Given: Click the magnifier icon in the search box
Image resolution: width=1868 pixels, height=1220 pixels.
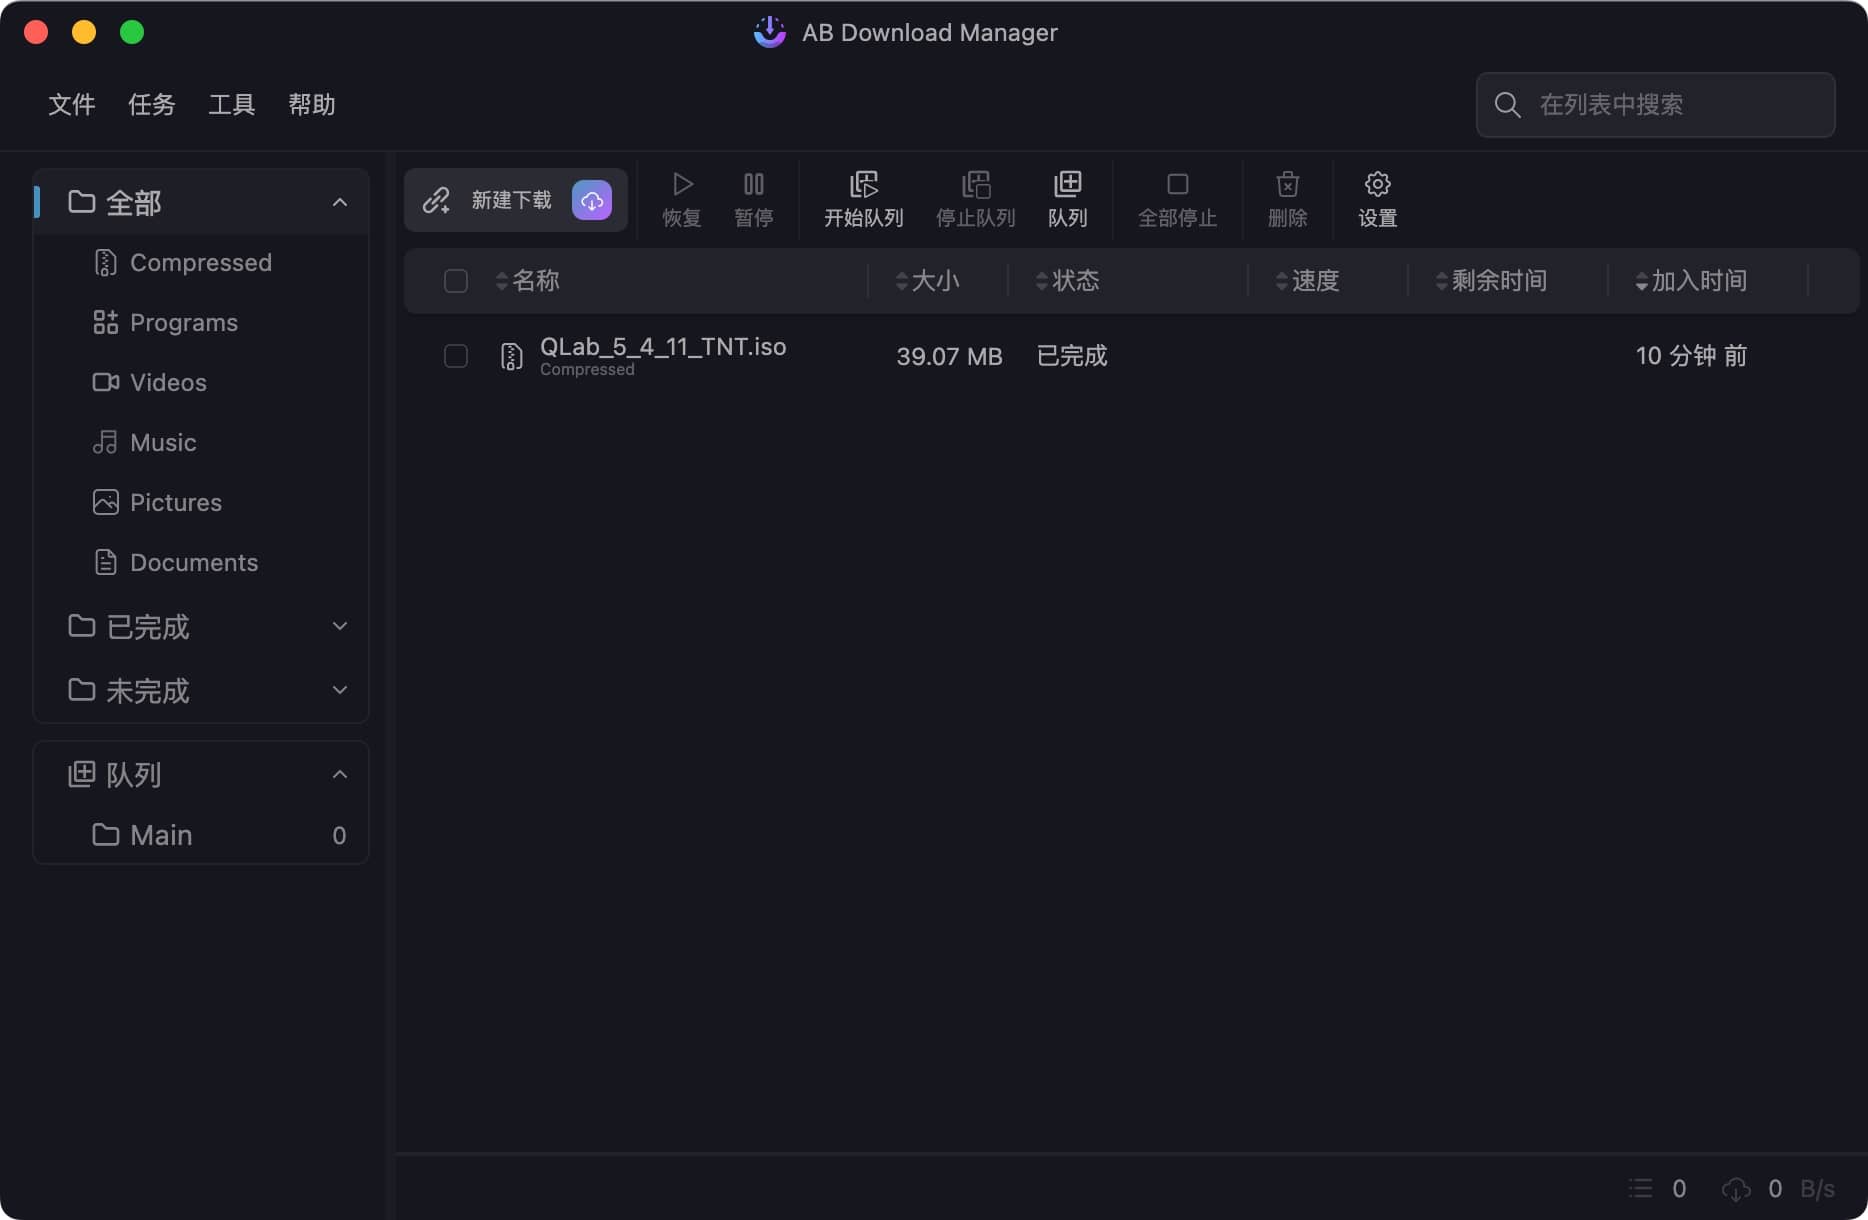Looking at the screenshot, I should tap(1507, 105).
